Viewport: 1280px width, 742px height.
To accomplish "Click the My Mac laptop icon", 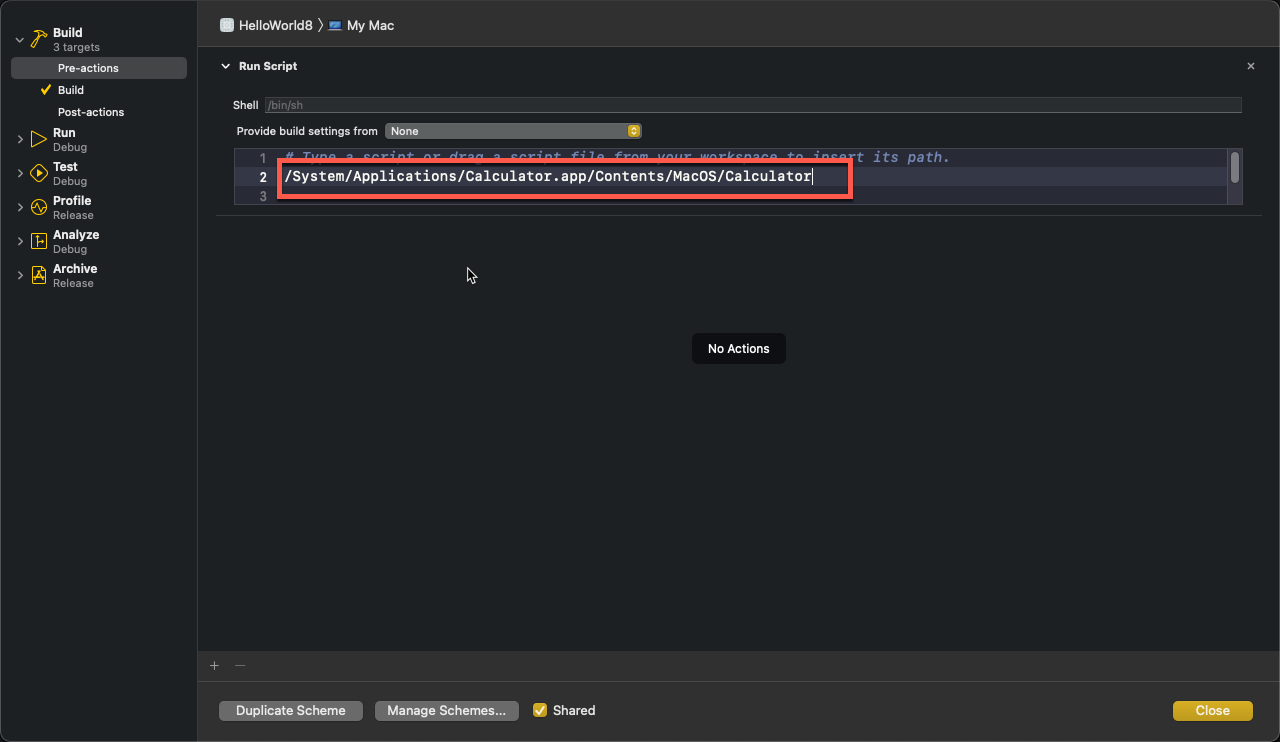I will pos(335,25).
